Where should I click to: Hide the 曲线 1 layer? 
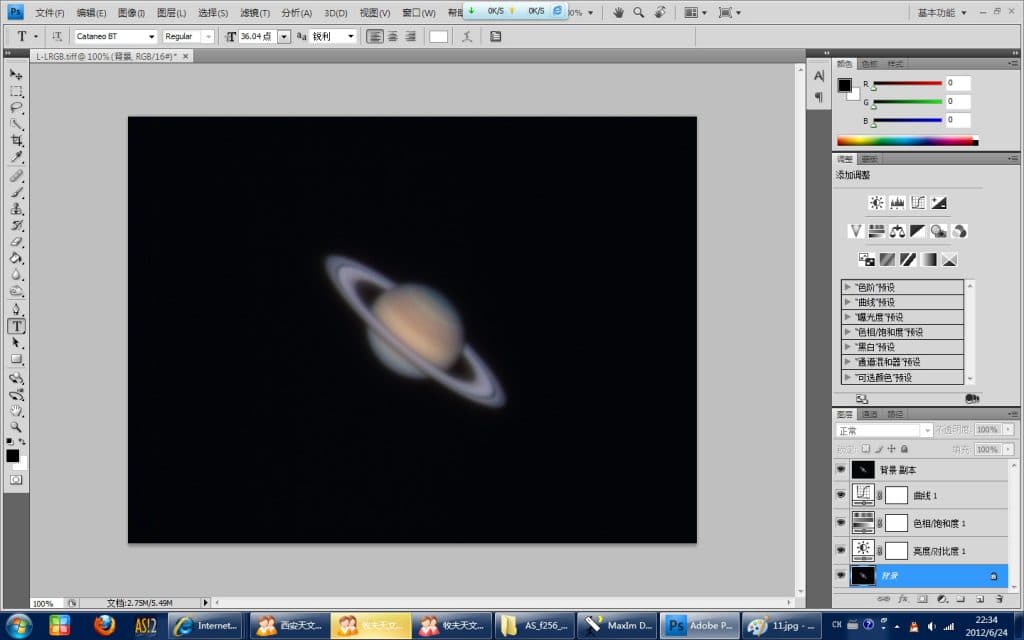[841, 495]
